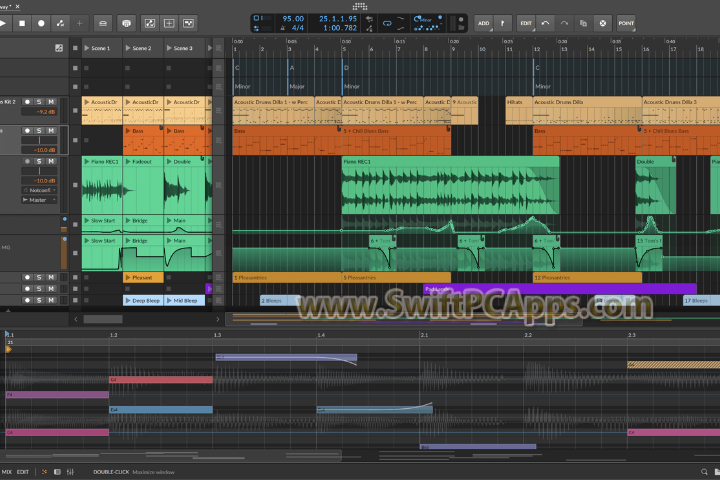The width and height of the screenshot is (720, 480).
Task: Mute the Deep Bleep track
Action: tap(51, 300)
